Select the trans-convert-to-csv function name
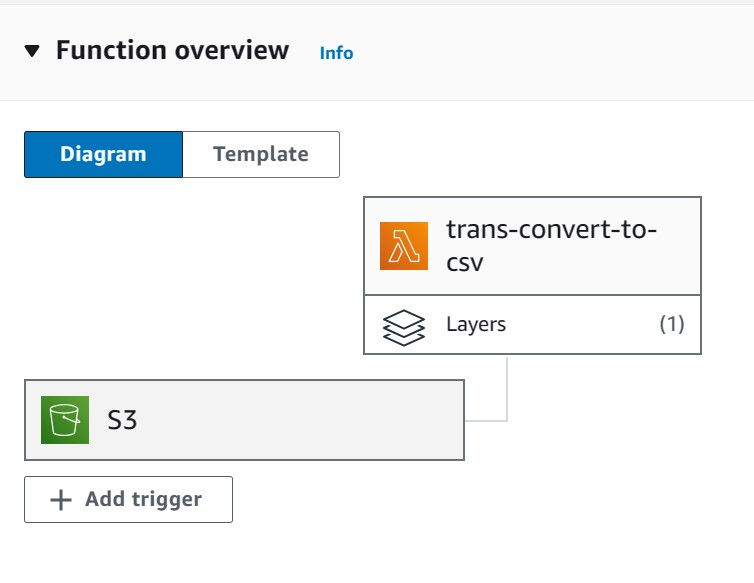Screen dimensions: 754x583 click(551, 246)
